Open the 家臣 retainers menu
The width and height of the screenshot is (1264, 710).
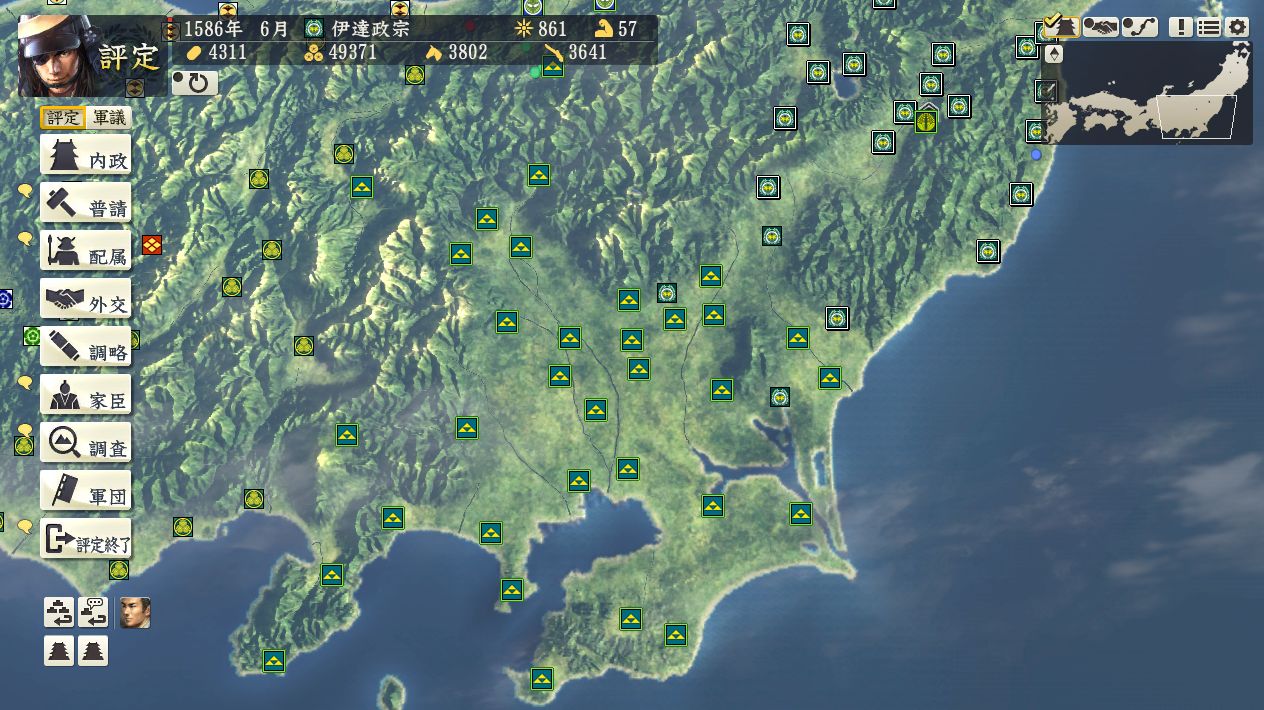click(86, 396)
